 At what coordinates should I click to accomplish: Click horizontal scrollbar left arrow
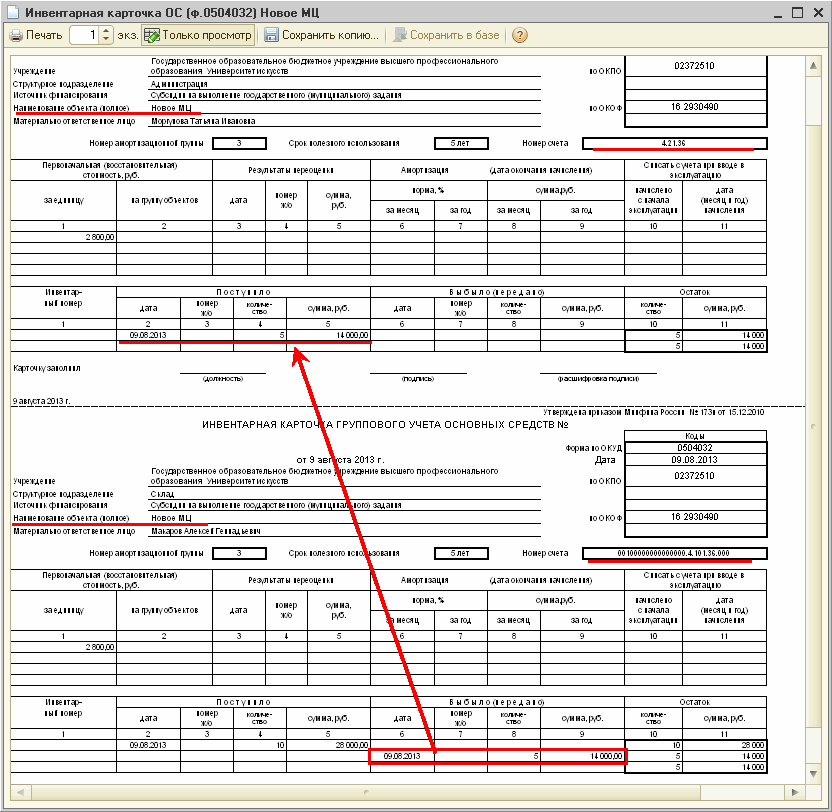click(21, 792)
